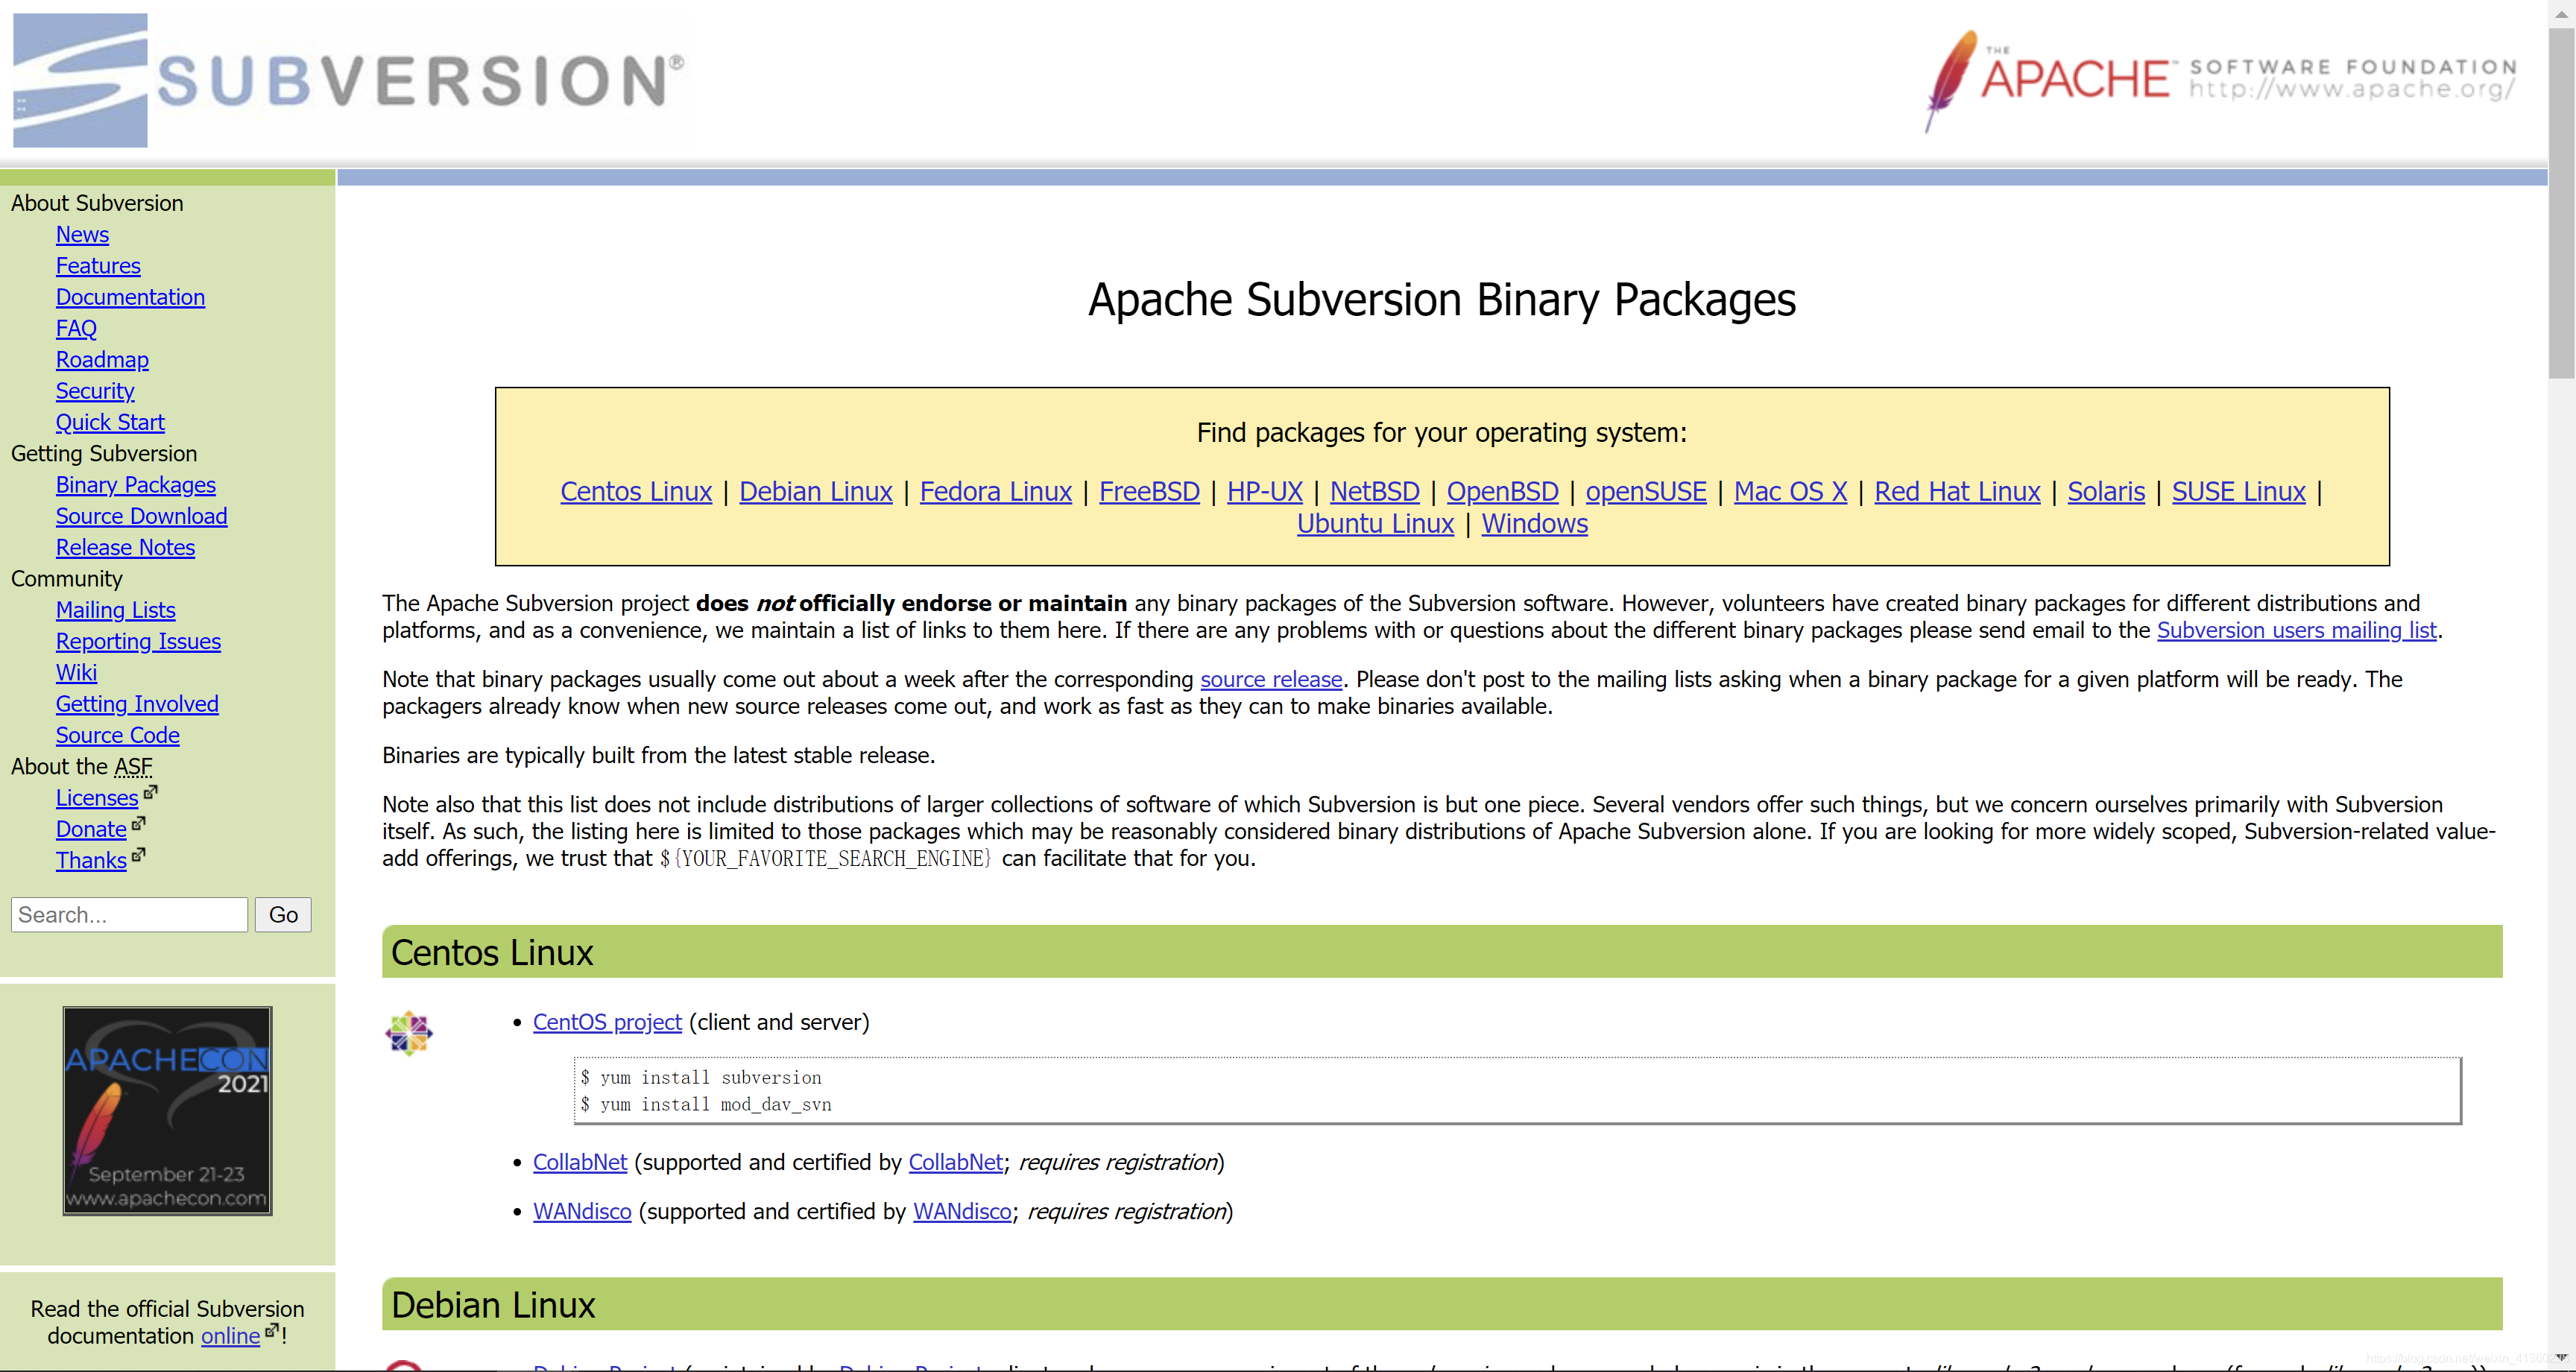Screen dimensions: 2576x1372
Task: Click the CentOS pinwheel logo icon
Action: [x=409, y=1033]
